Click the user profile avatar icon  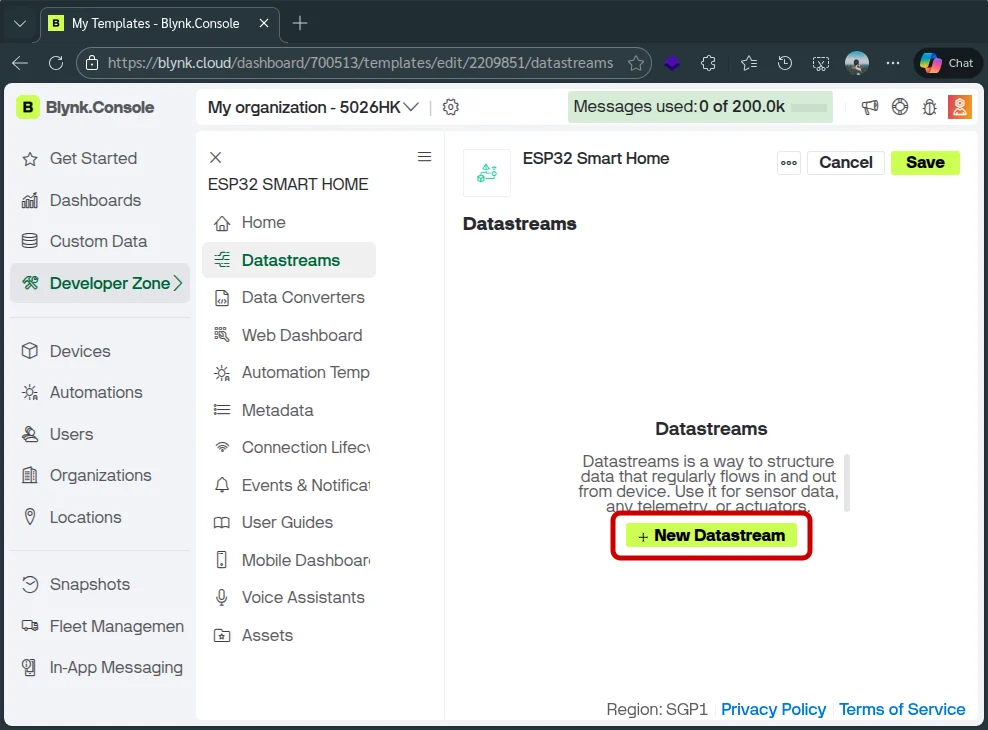[960, 107]
